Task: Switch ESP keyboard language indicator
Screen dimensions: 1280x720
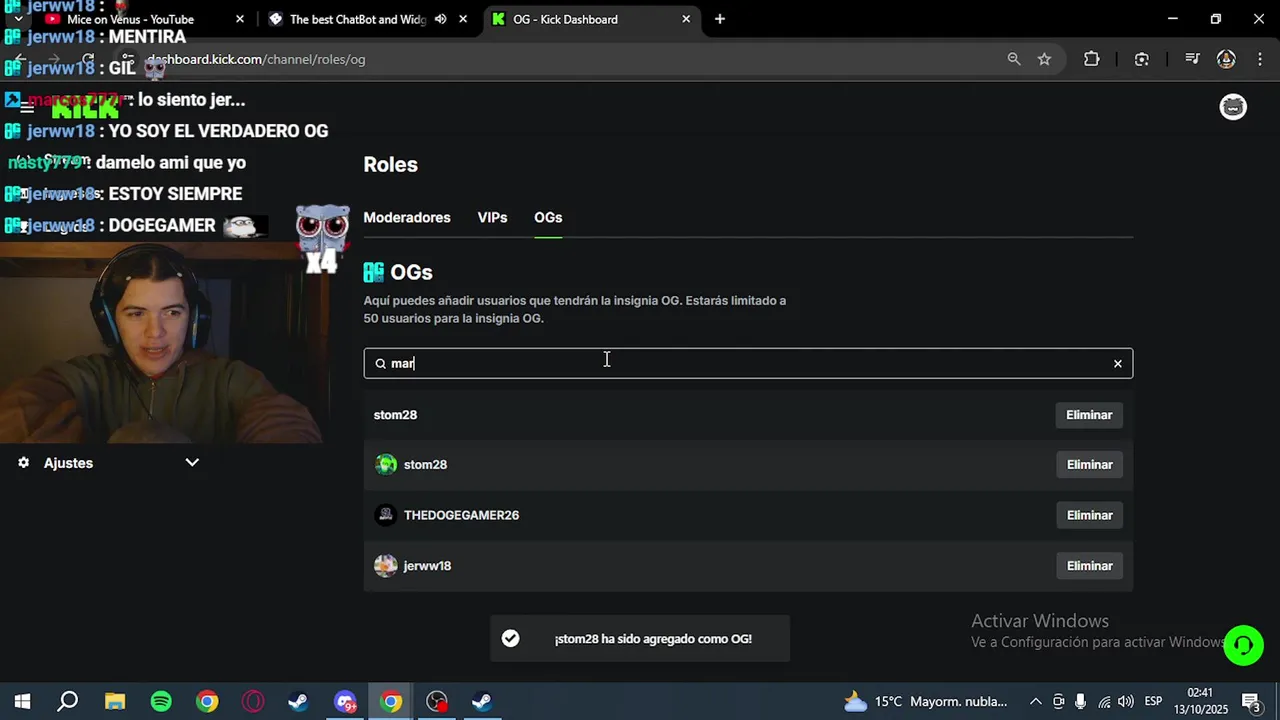Action: pyautogui.click(x=1153, y=701)
